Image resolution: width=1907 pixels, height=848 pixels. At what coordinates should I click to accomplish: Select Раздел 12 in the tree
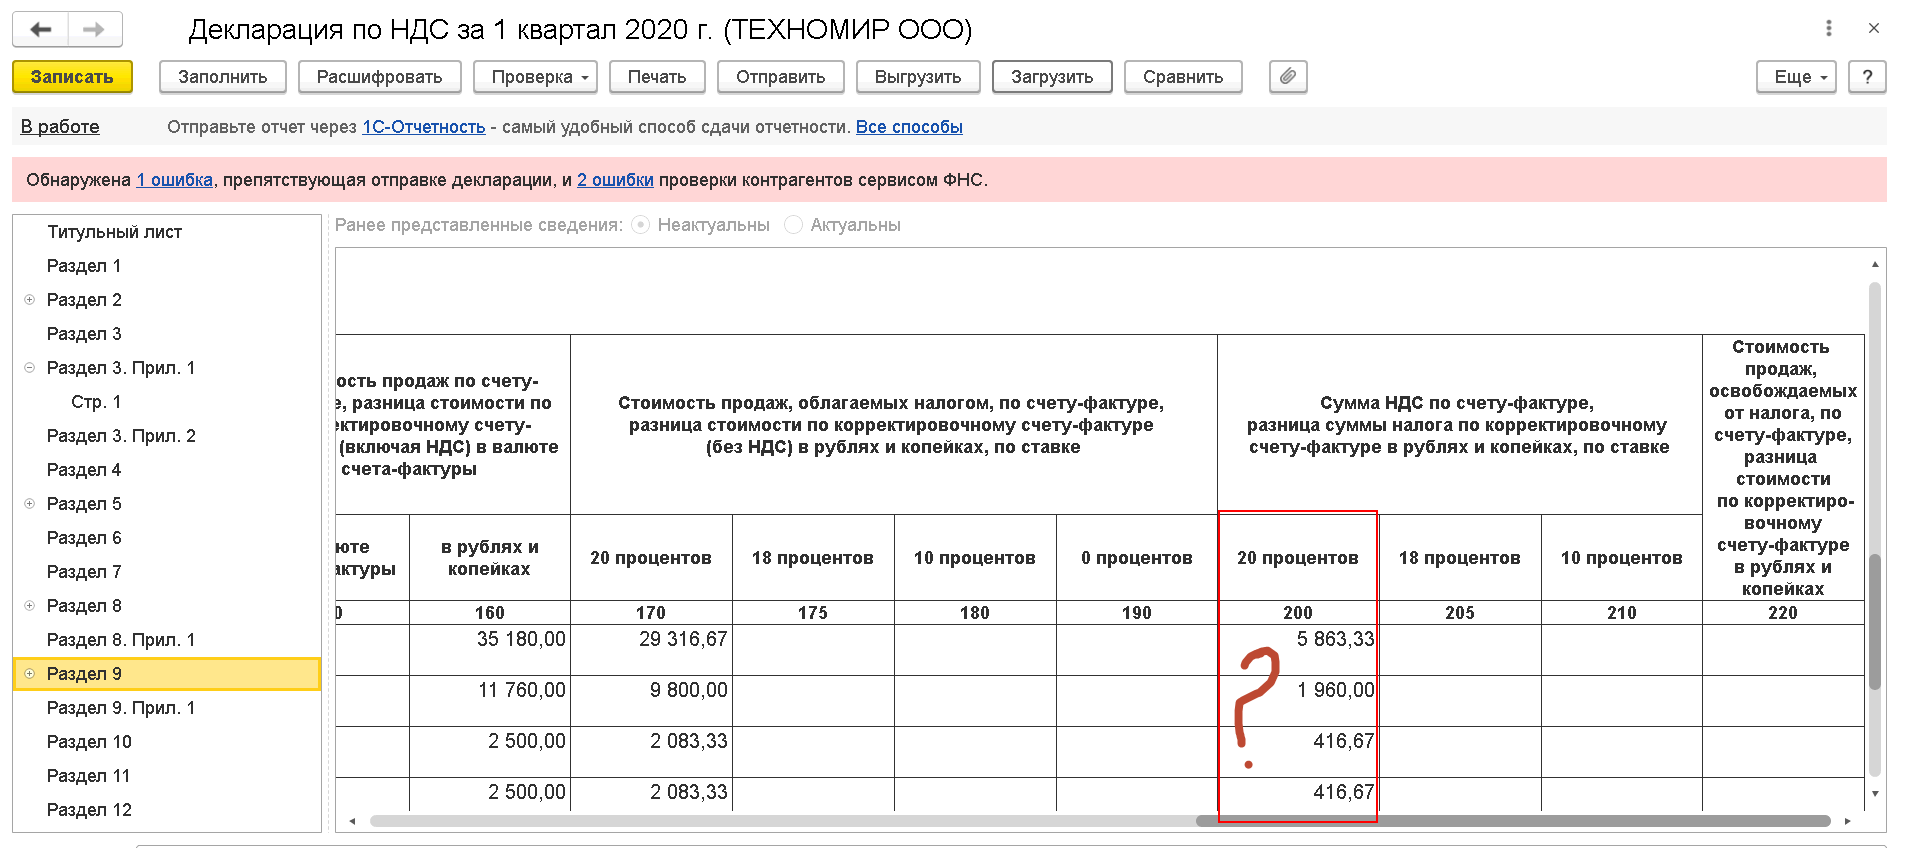click(89, 810)
